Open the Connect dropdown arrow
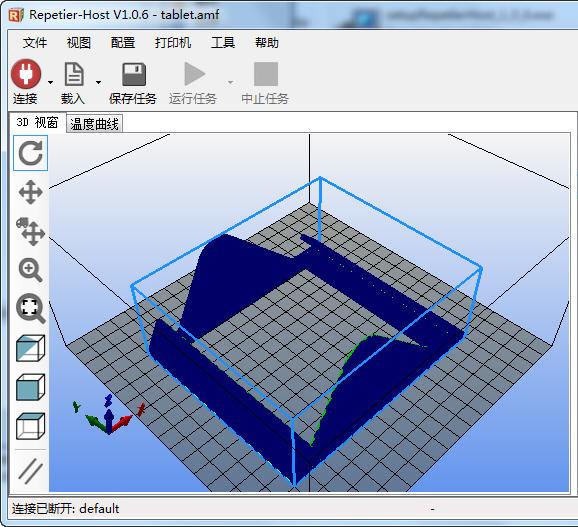 pyautogui.click(x=51, y=82)
